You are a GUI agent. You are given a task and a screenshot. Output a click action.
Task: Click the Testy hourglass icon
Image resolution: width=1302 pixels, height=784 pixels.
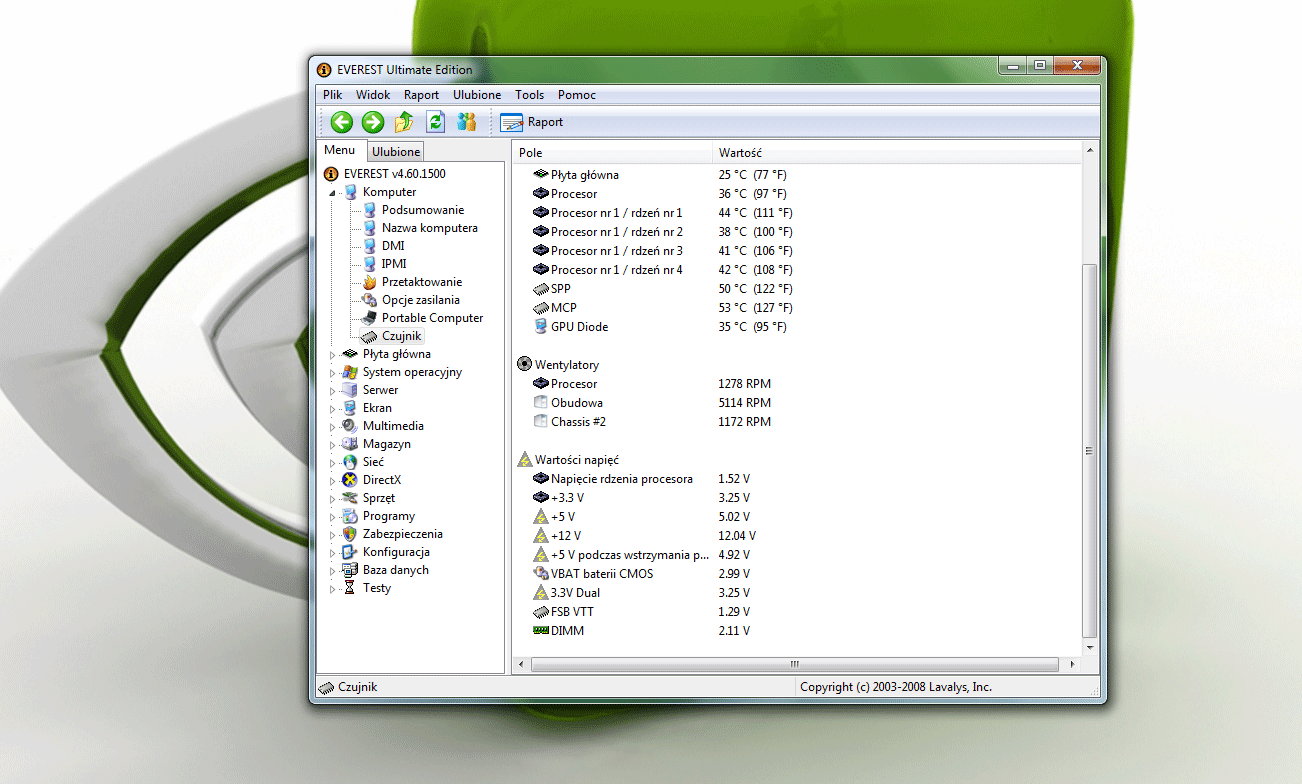[x=350, y=588]
